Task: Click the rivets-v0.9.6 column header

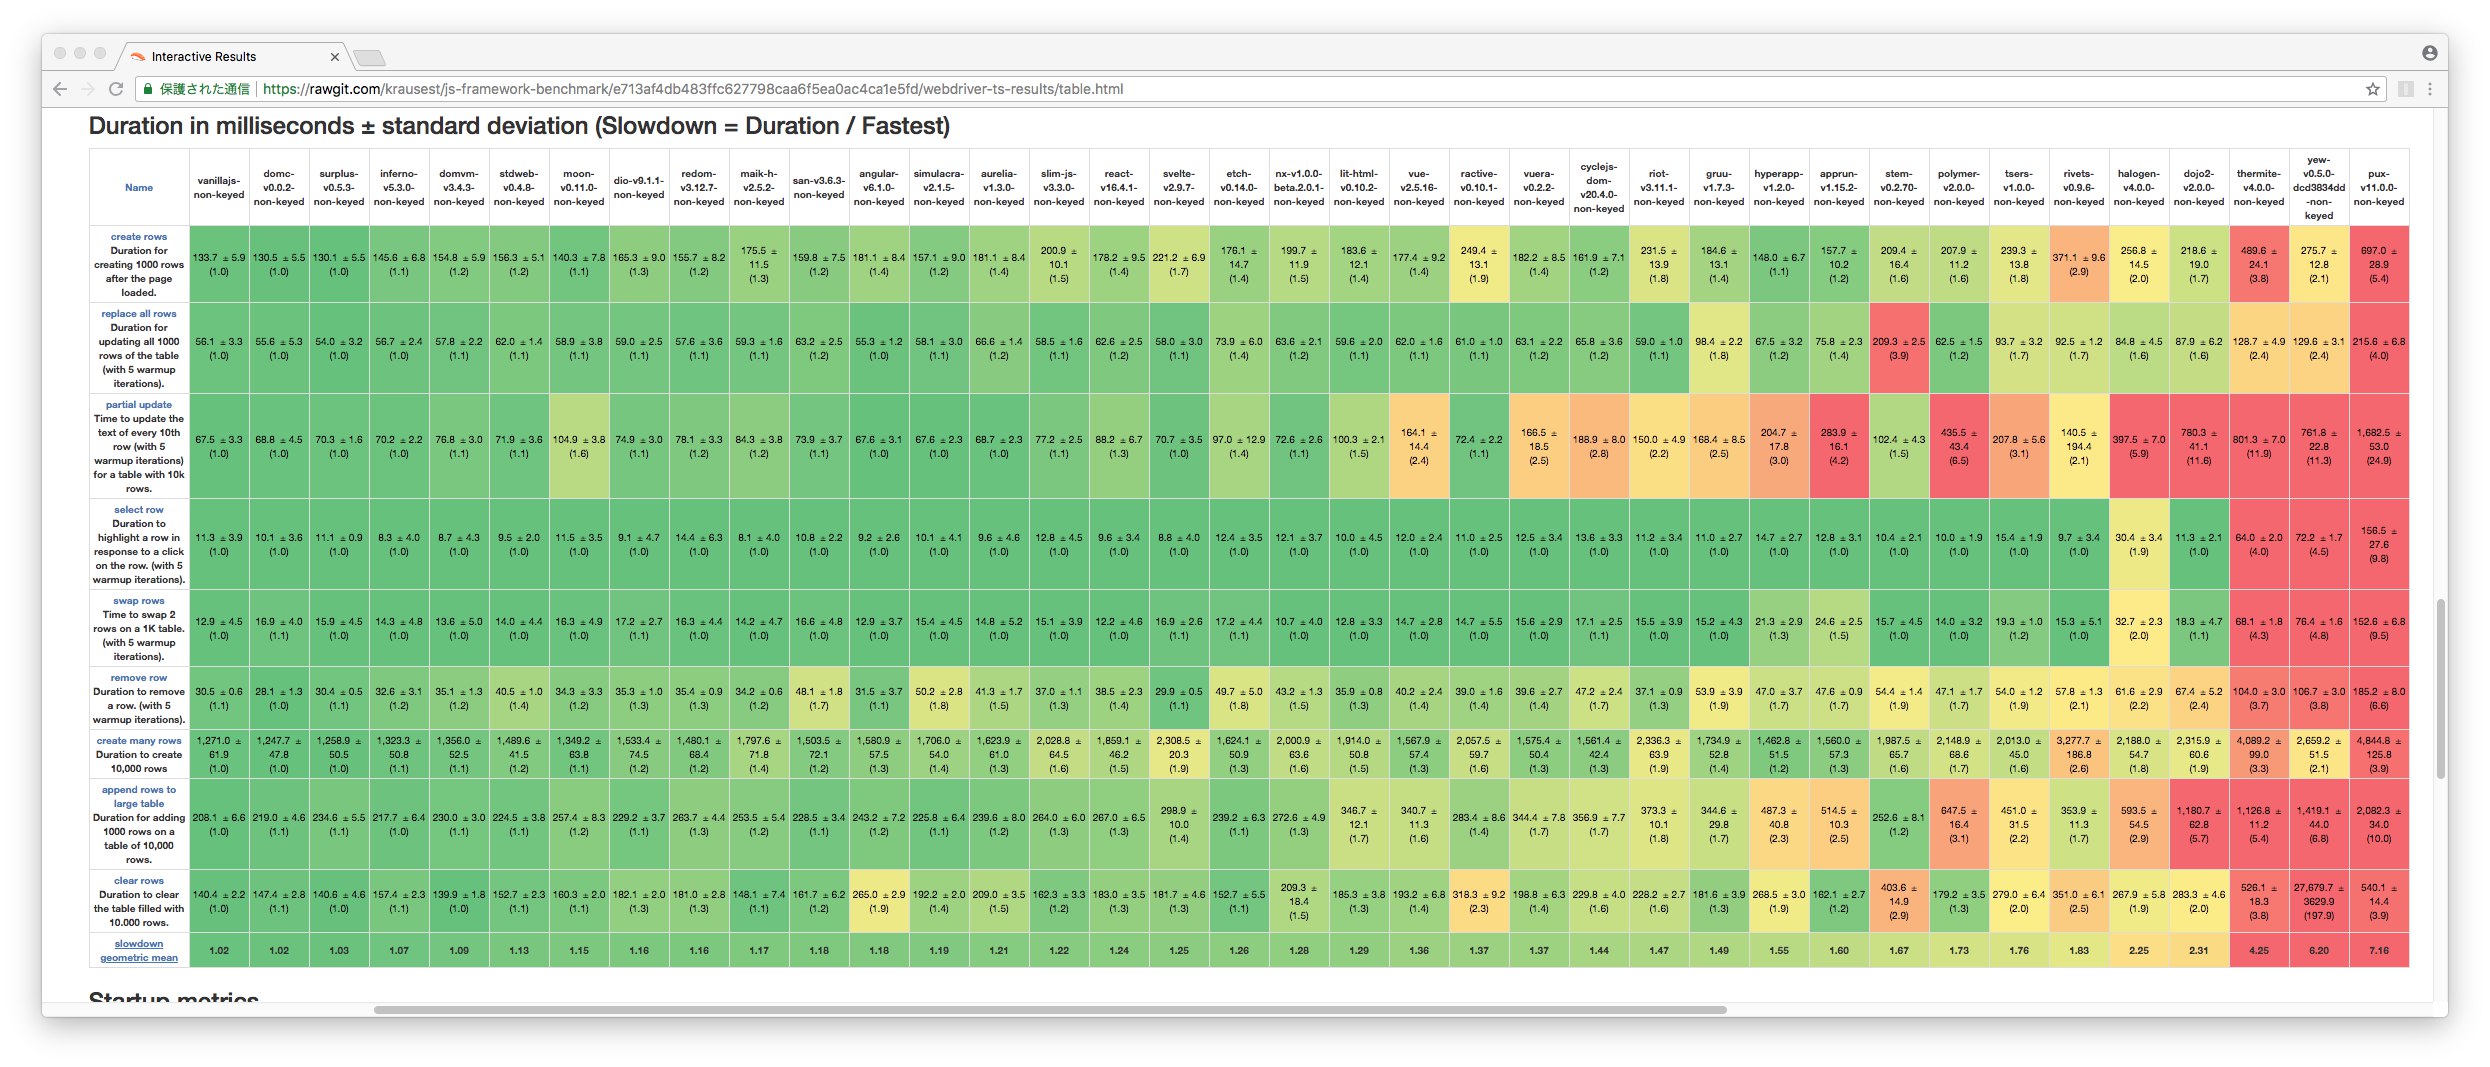Action: (2079, 188)
